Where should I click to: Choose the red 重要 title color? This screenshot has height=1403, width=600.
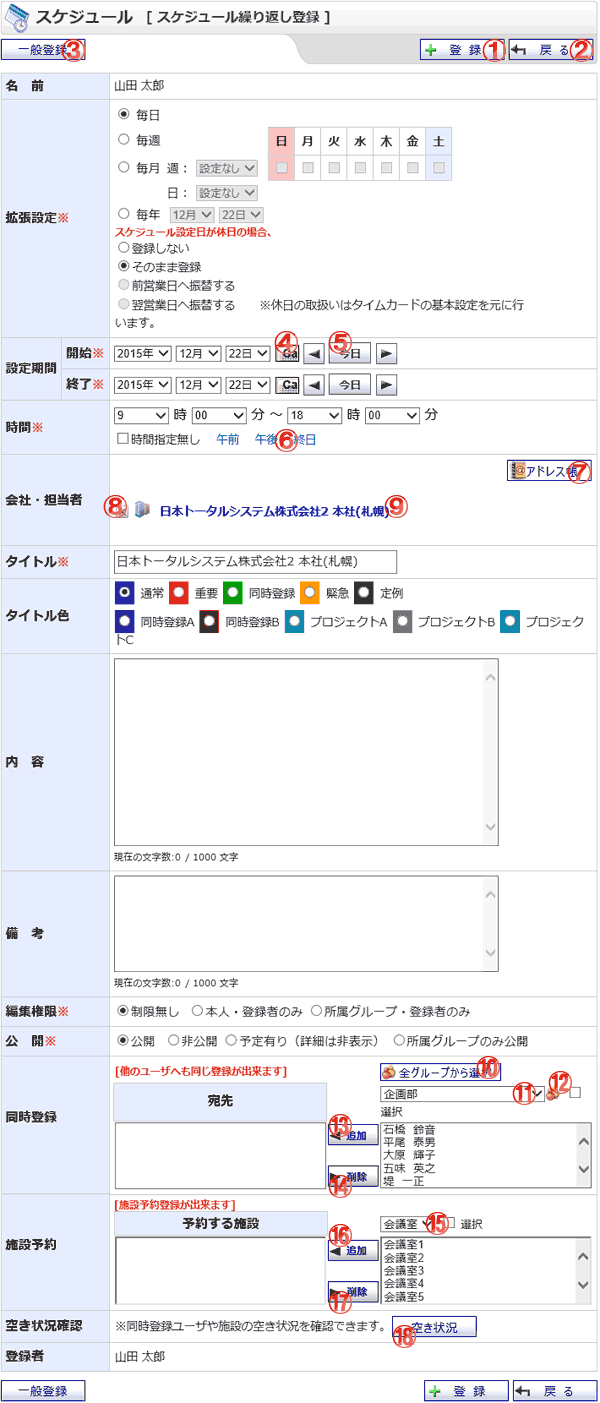[179, 592]
